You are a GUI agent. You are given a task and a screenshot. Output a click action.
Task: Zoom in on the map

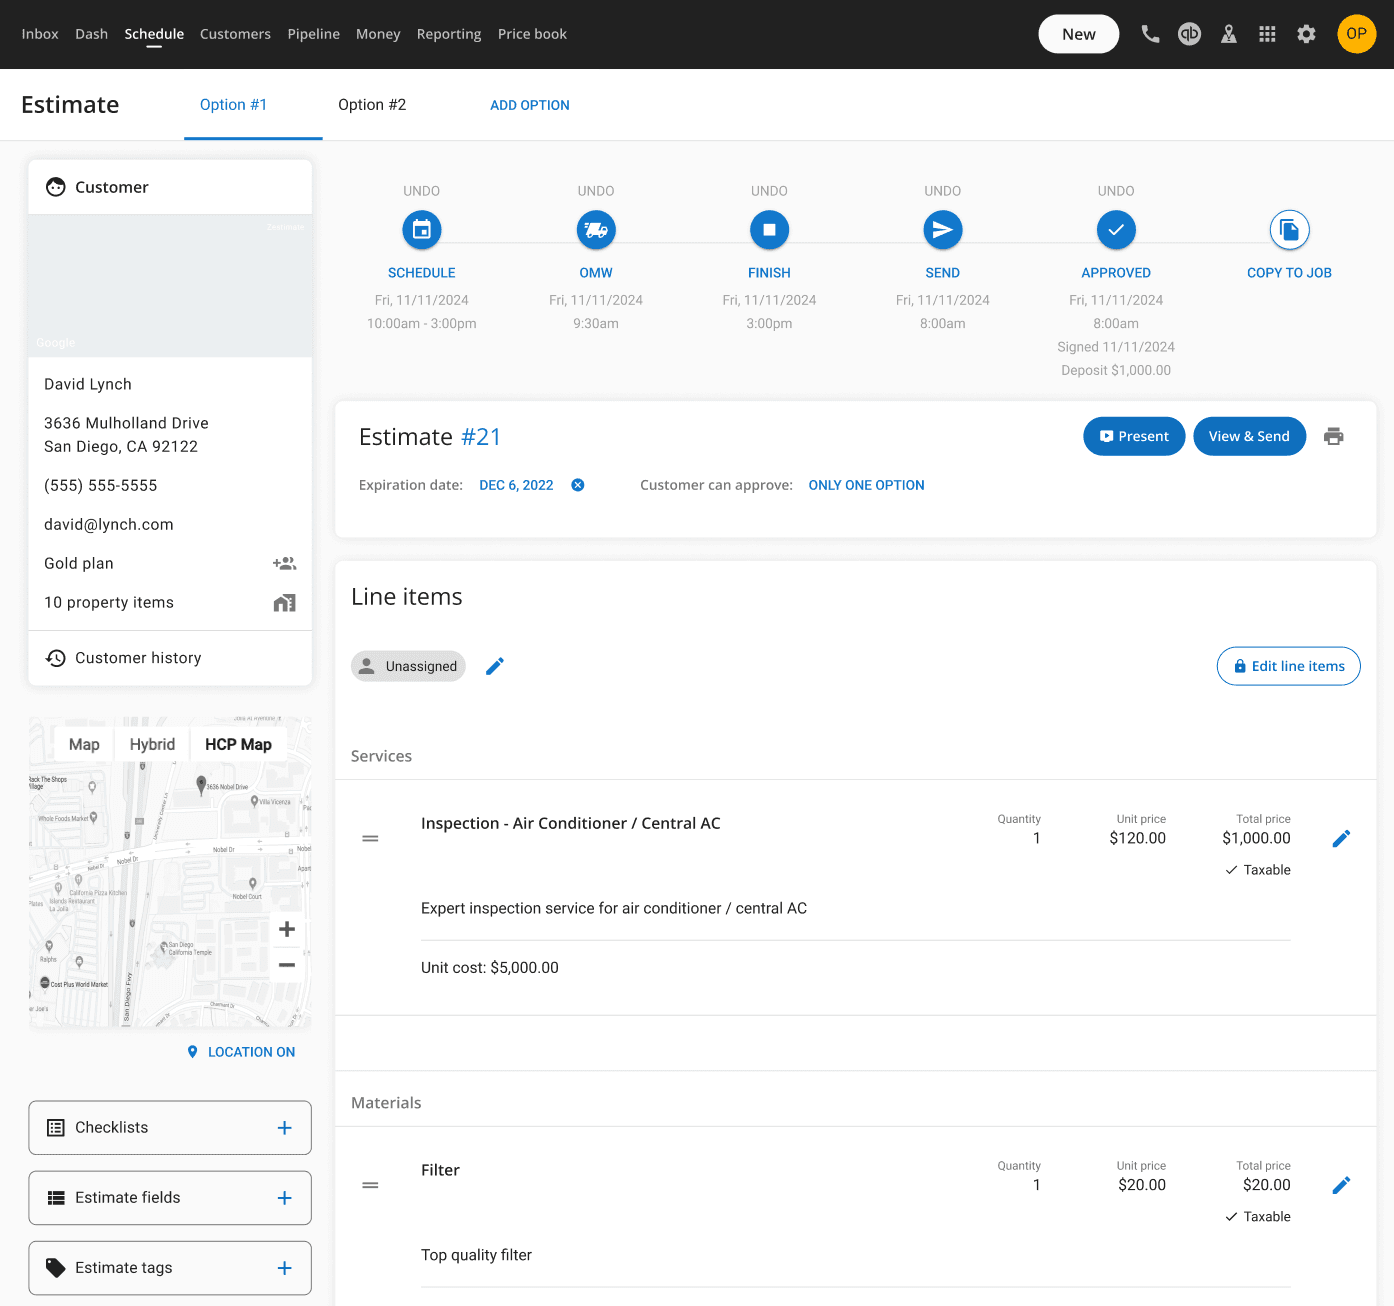(287, 930)
